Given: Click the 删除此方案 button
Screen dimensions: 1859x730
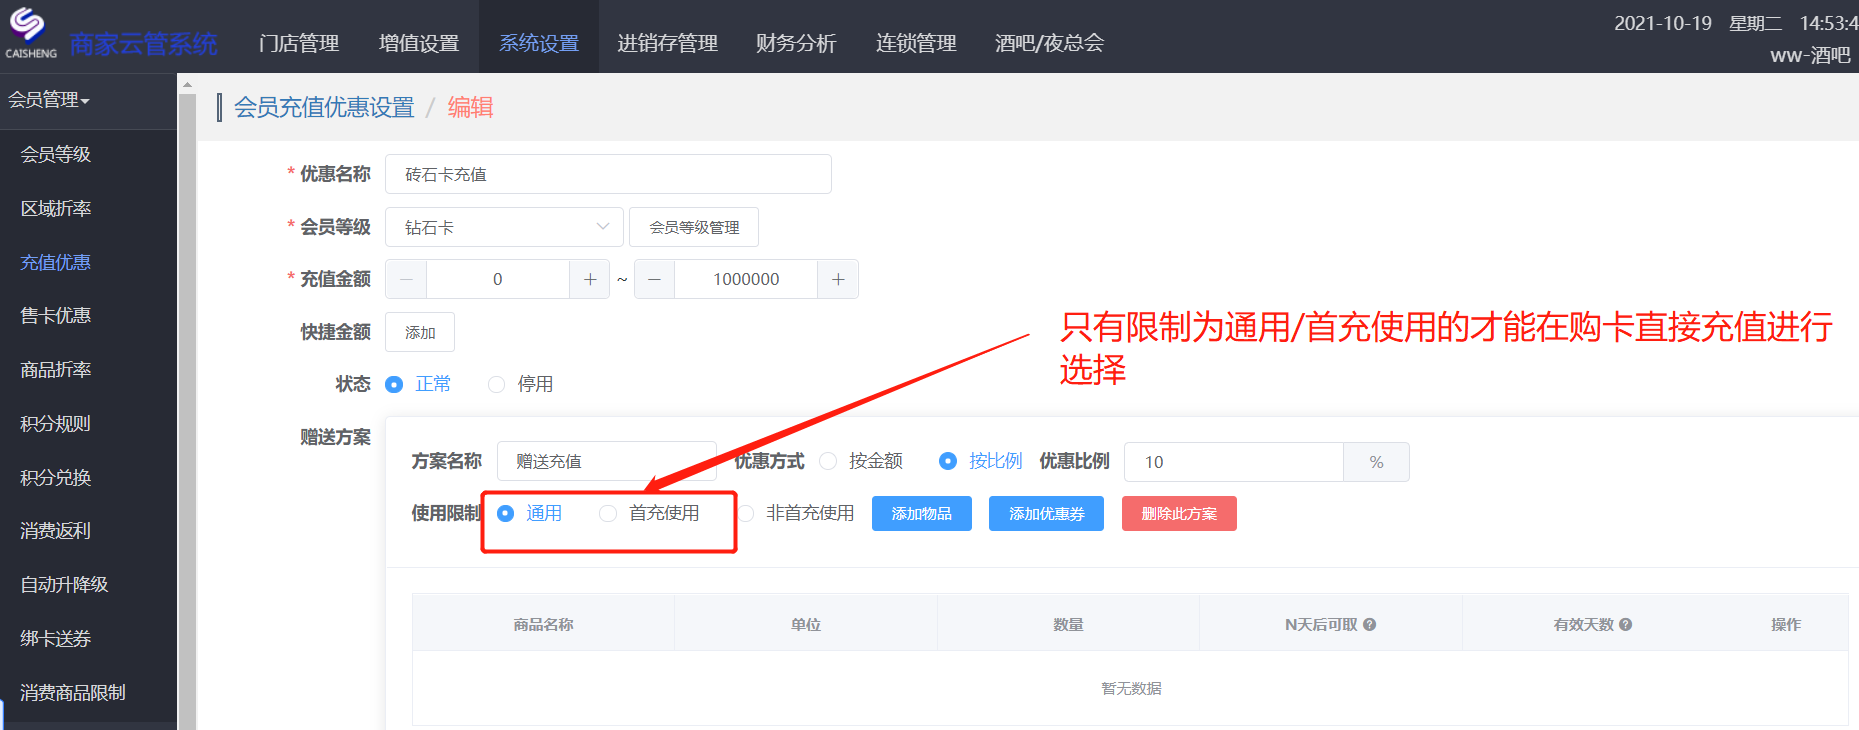Looking at the screenshot, I should (x=1179, y=513).
